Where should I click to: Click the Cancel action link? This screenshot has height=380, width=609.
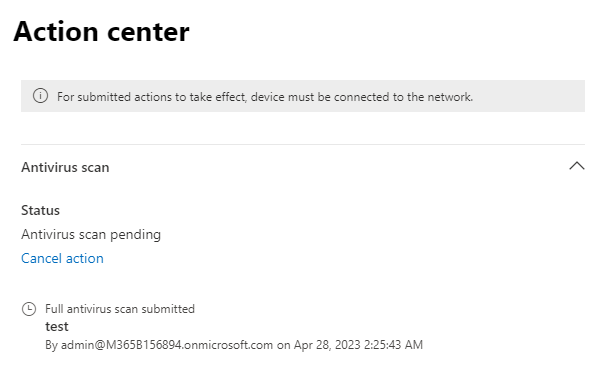(x=62, y=258)
